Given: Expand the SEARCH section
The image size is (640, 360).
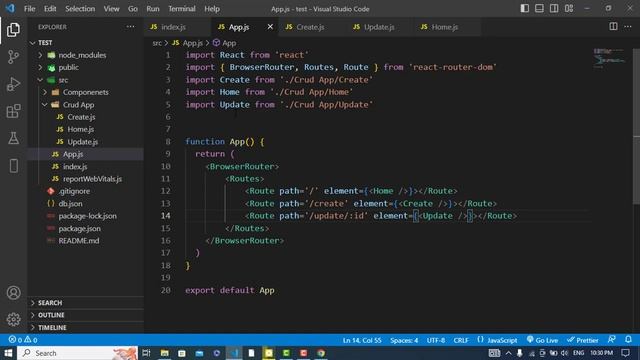Looking at the screenshot, I should (x=86, y=302).
